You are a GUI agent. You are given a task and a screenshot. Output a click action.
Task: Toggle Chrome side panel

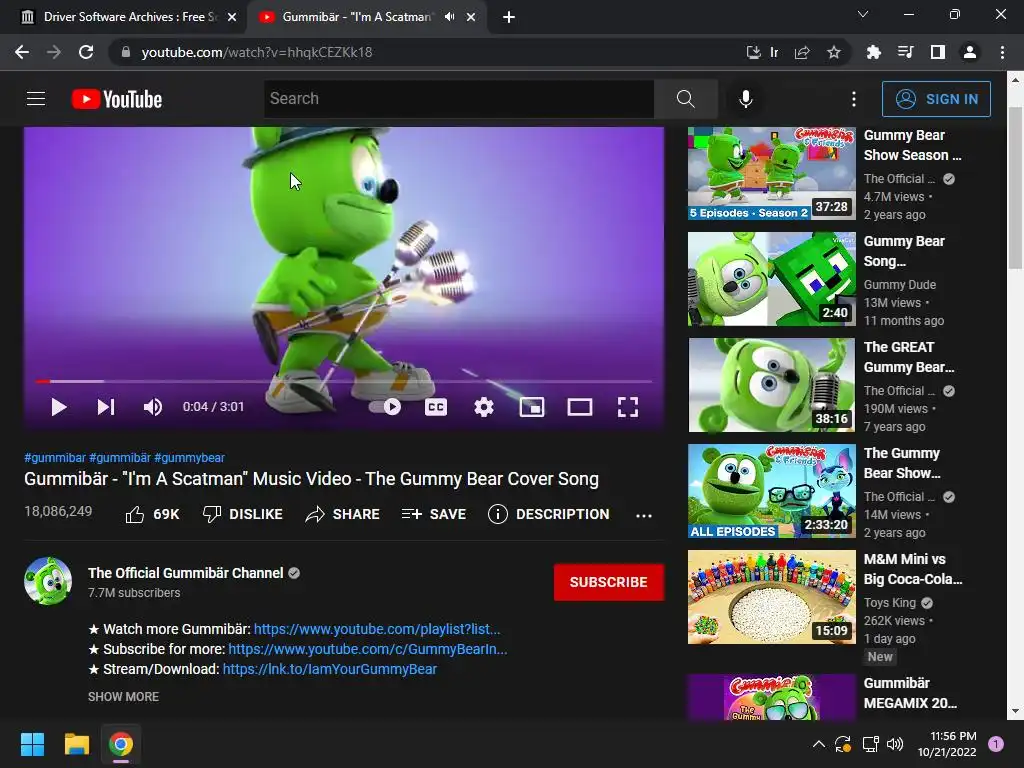coord(938,52)
